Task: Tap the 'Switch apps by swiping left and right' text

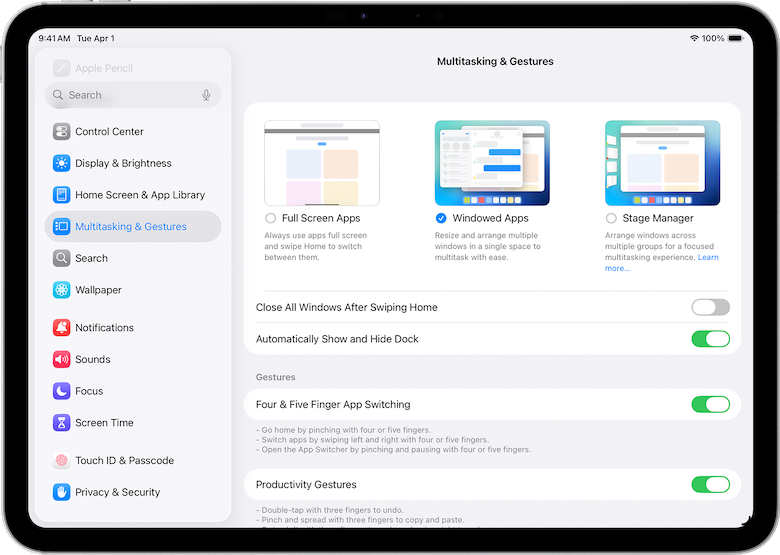Action: (x=373, y=440)
